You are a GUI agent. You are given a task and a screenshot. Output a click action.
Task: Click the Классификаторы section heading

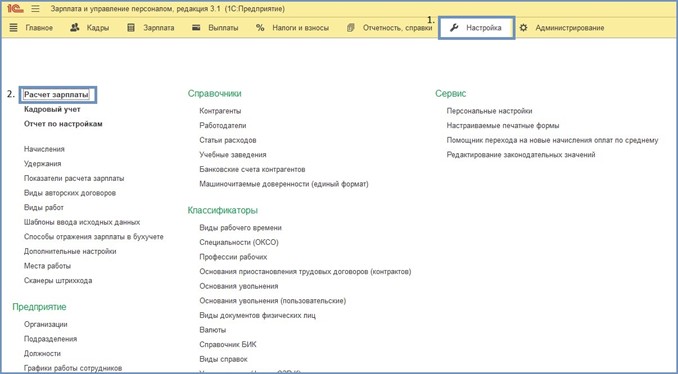(x=223, y=211)
